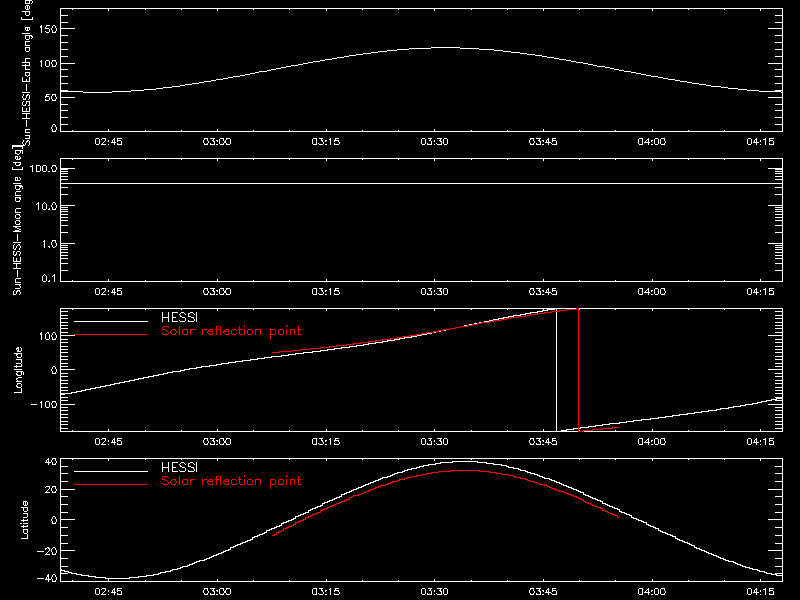Select the Latitude y-axis label

24,520
